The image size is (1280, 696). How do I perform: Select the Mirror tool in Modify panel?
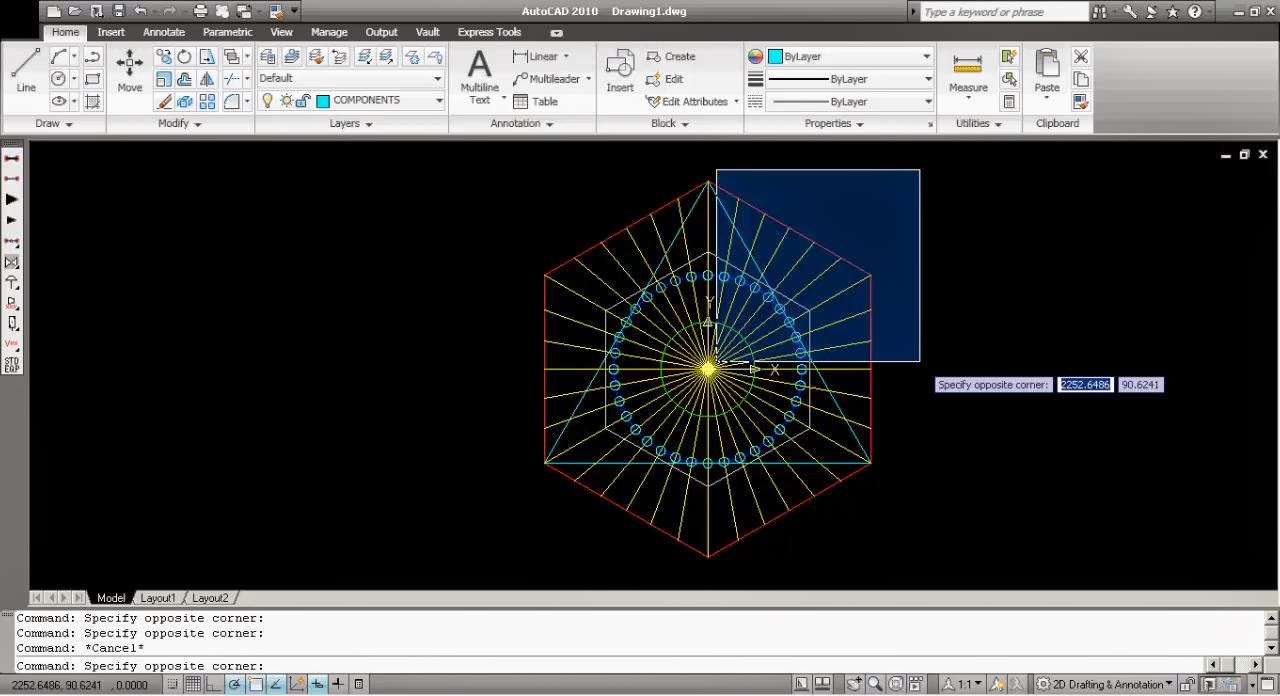point(208,78)
